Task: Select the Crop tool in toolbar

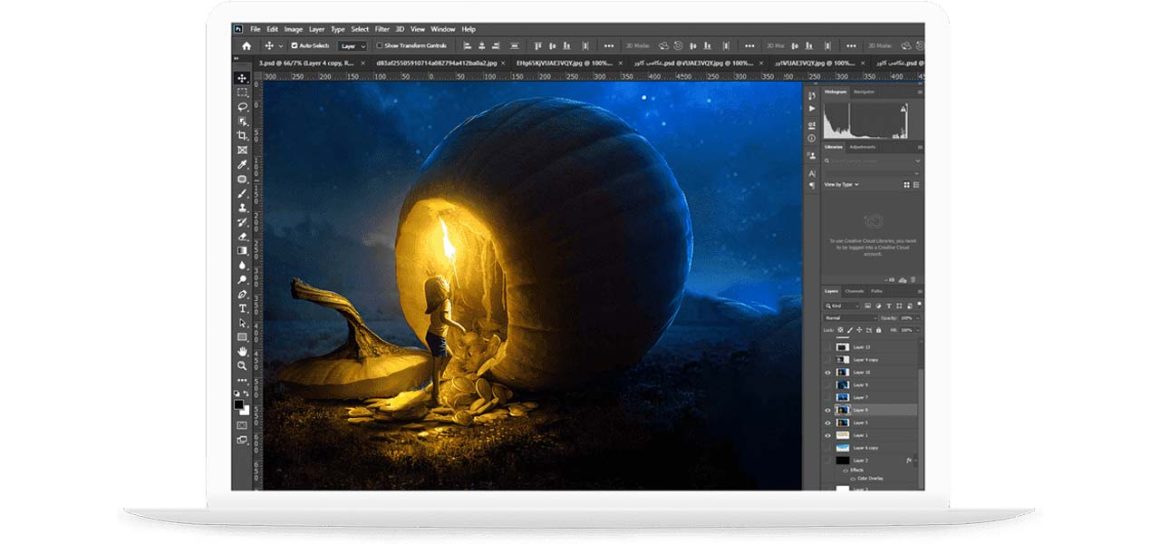Action: tap(242, 135)
